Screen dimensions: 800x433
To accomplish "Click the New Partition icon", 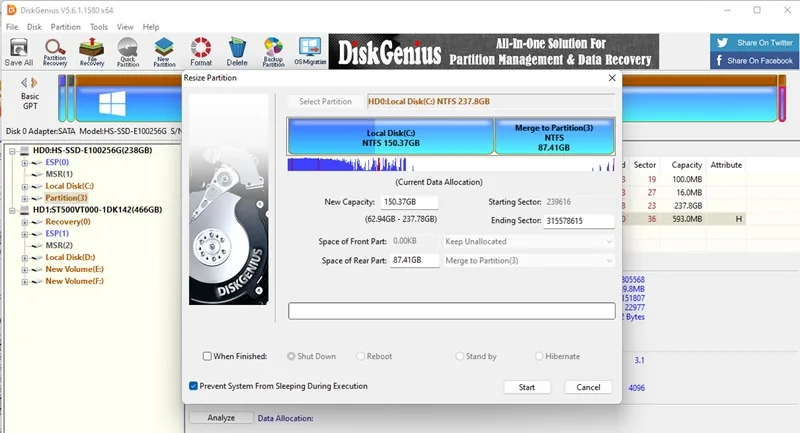I will pyautogui.click(x=164, y=52).
